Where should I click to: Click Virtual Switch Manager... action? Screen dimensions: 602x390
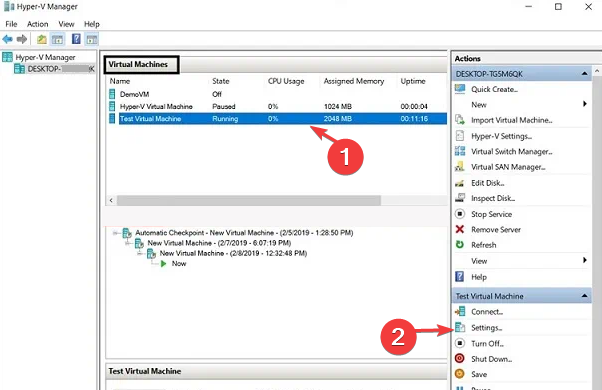pos(512,152)
